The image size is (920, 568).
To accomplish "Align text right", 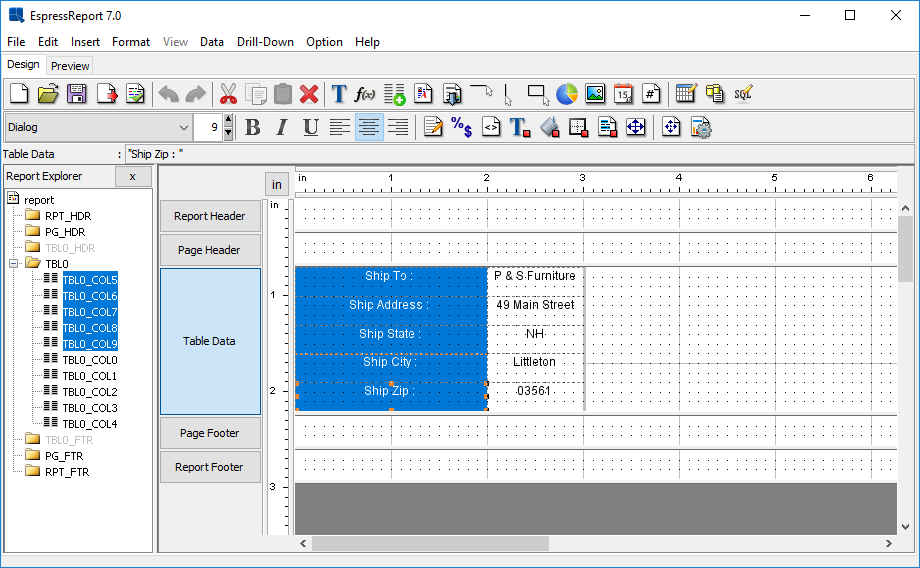I will coord(398,127).
